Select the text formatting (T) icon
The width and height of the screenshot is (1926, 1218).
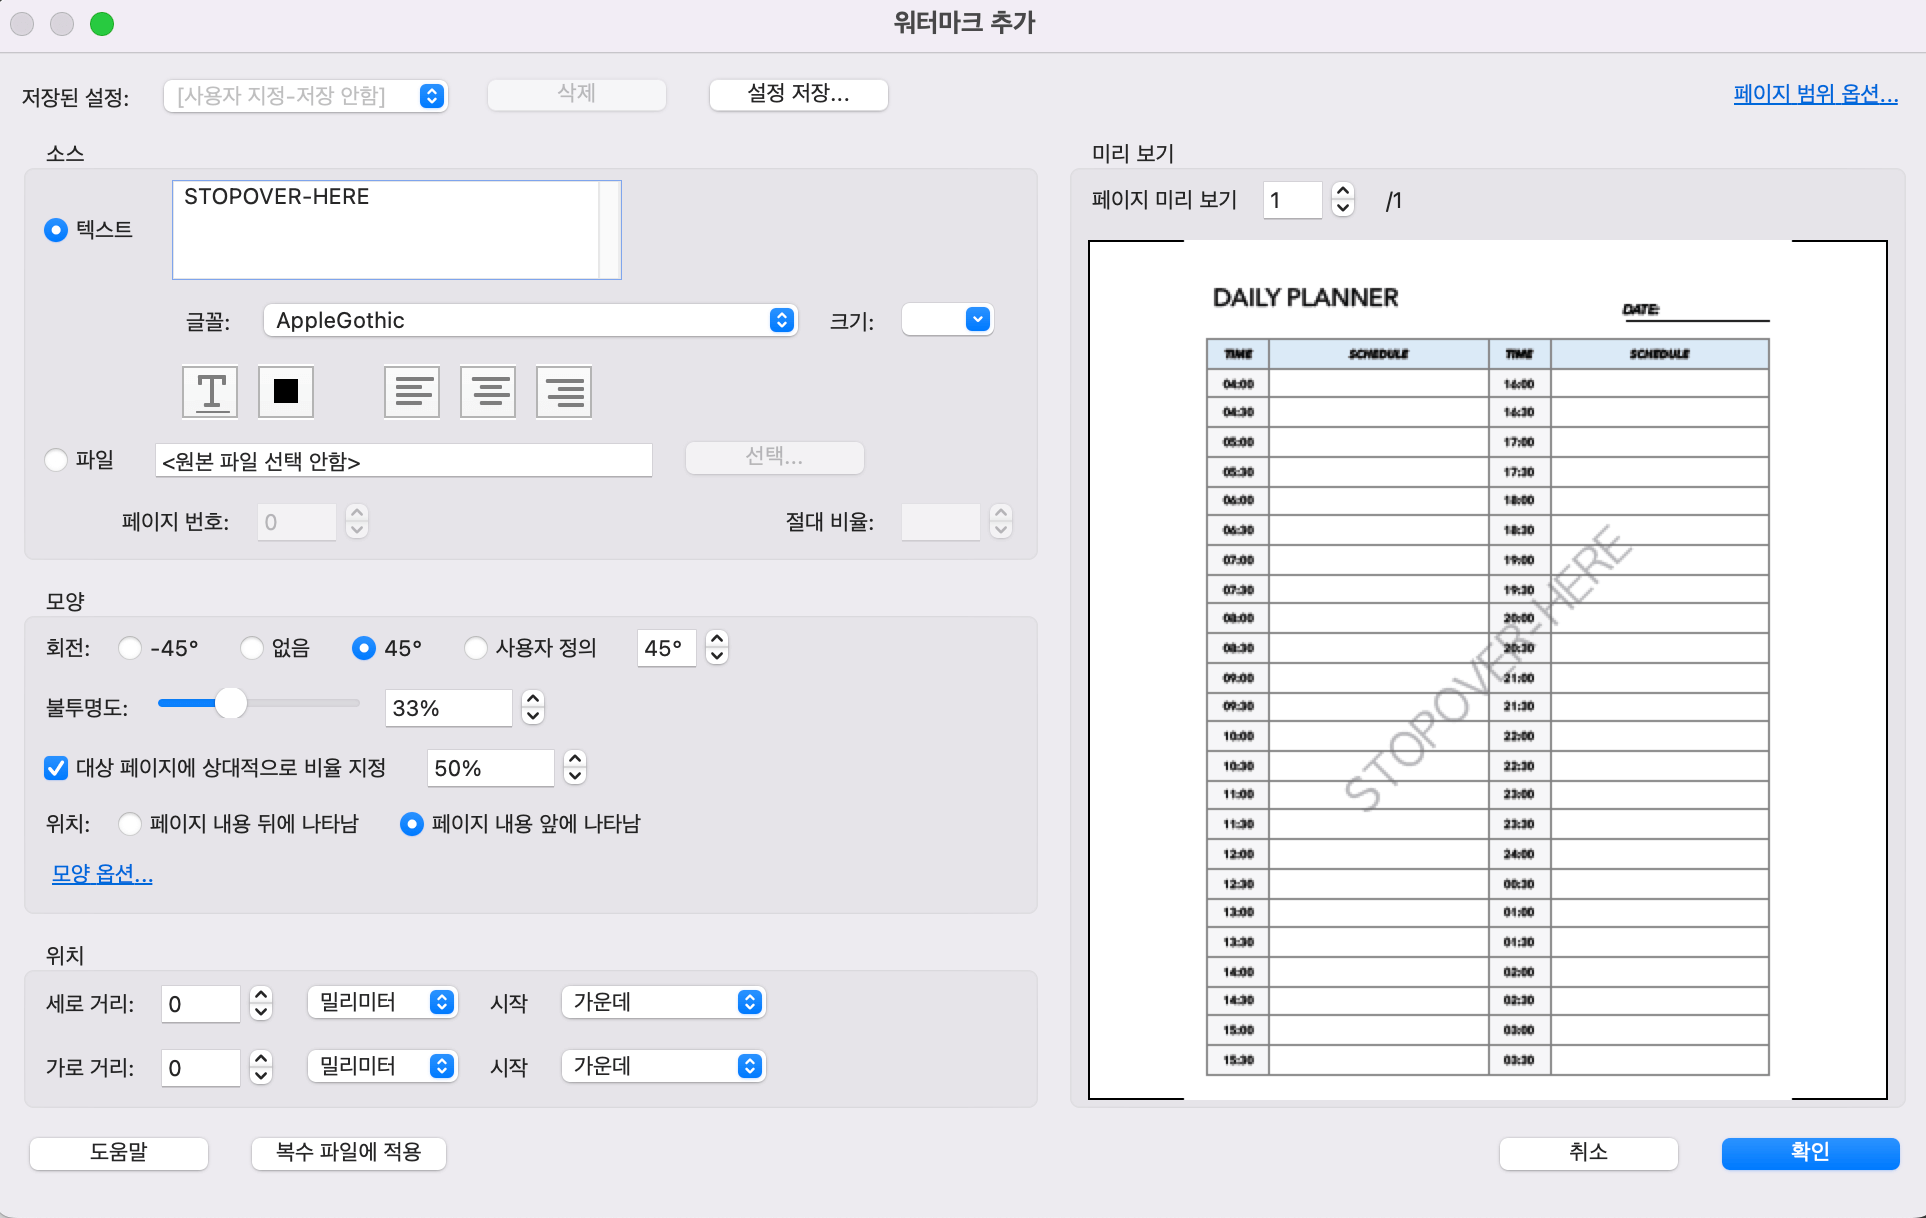click(209, 391)
